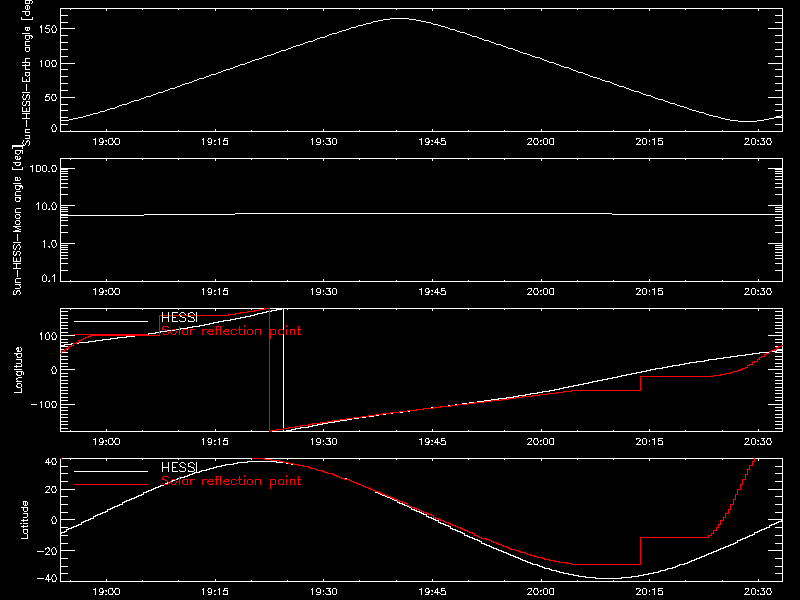
Task: Click the Latitude axis label
Action: tap(24, 520)
